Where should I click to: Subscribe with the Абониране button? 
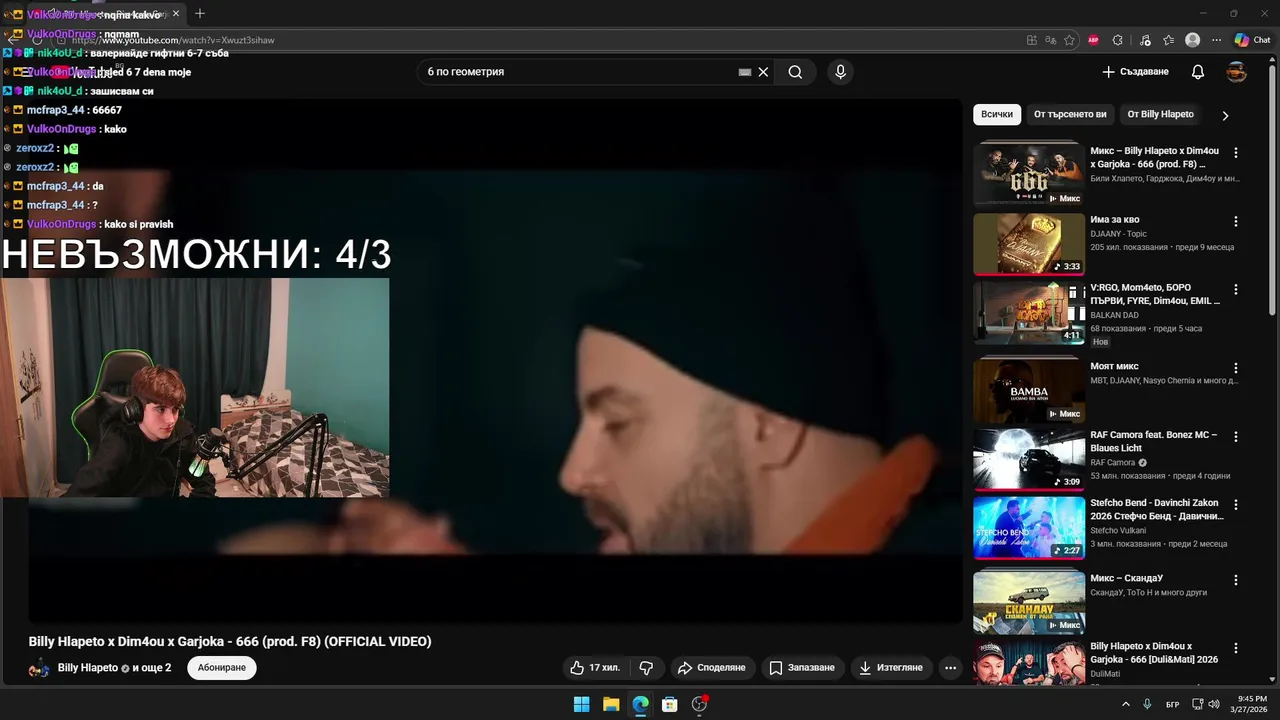tap(222, 667)
